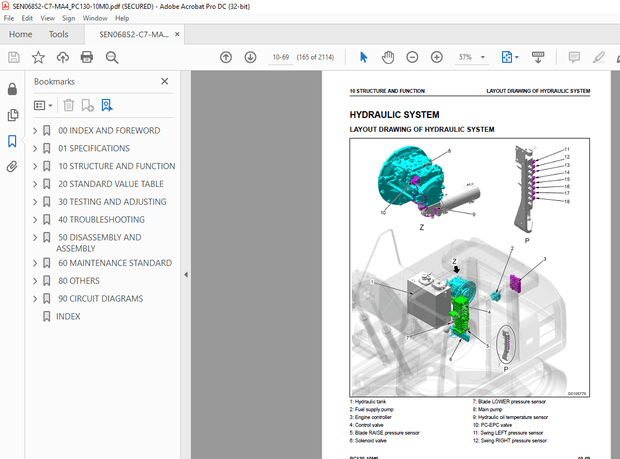620x459 pixels.
Task: Go to next page arrow icon
Action: pyautogui.click(x=250, y=57)
